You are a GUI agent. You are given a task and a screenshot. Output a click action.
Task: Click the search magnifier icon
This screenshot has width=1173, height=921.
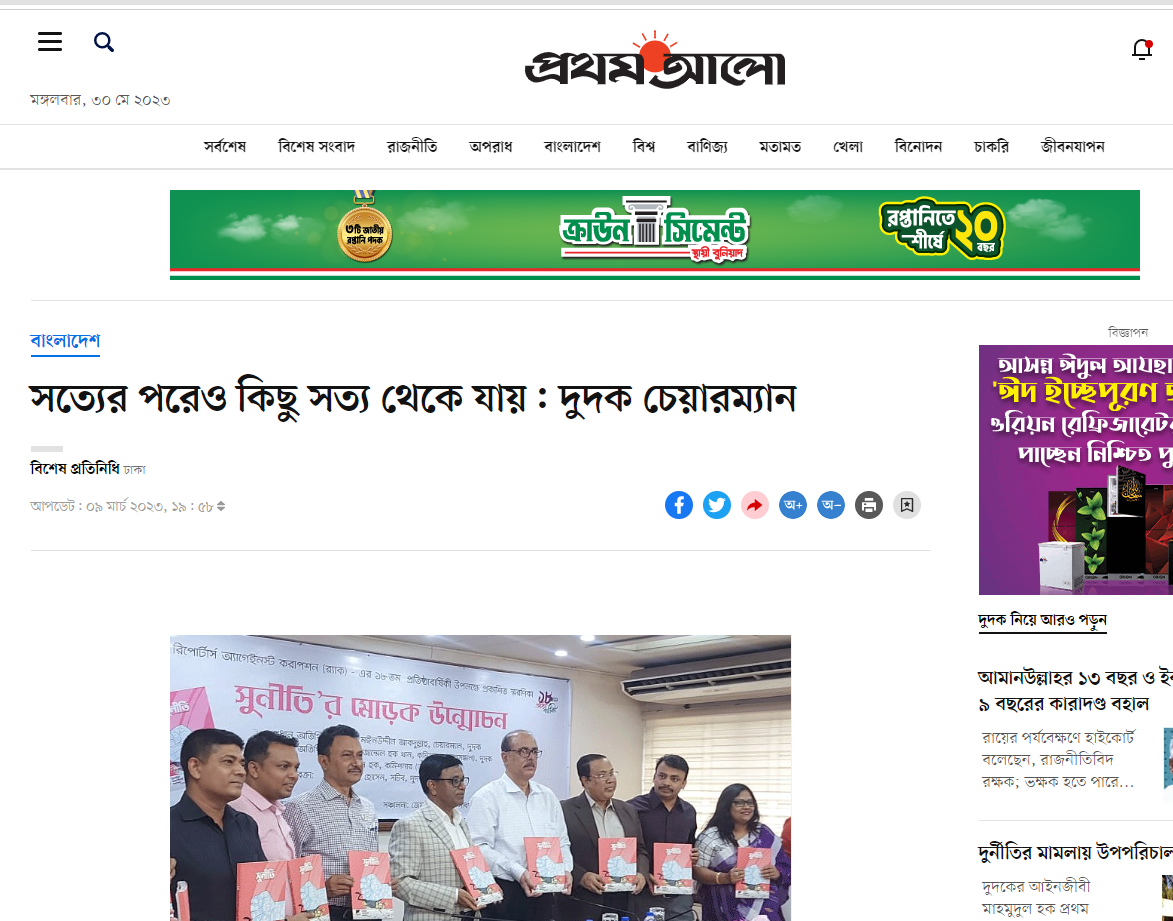click(x=104, y=42)
